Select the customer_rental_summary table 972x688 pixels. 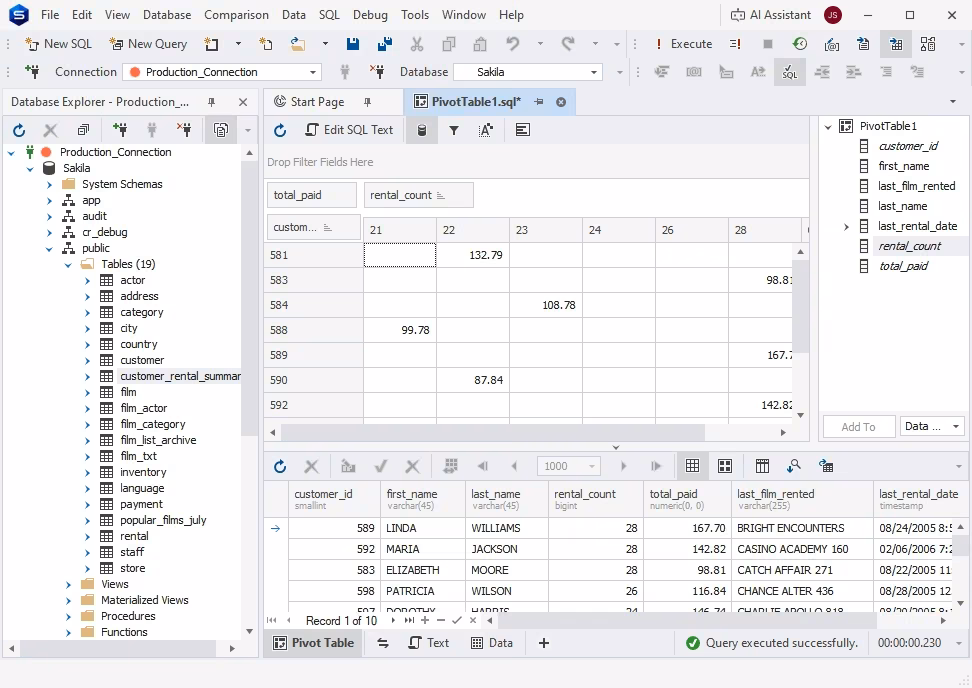click(x=180, y=376)
